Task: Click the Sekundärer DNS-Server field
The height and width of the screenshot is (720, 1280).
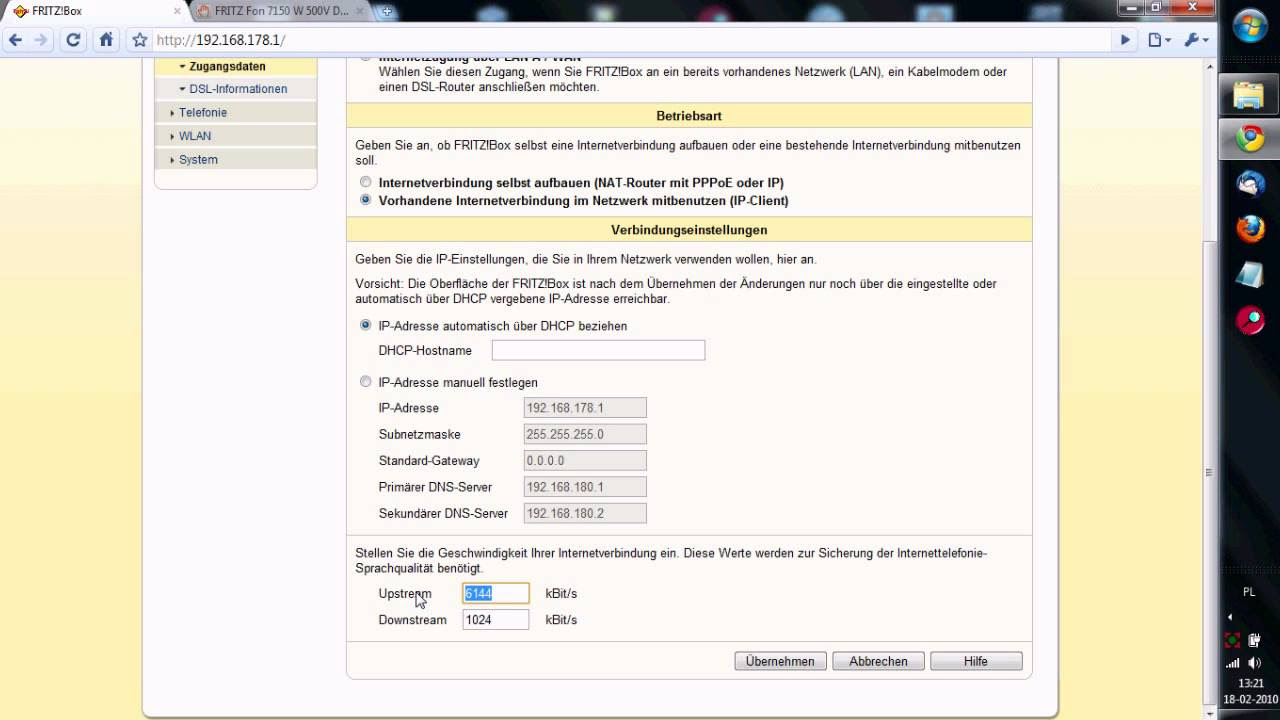Action: (x=585, y=513)
